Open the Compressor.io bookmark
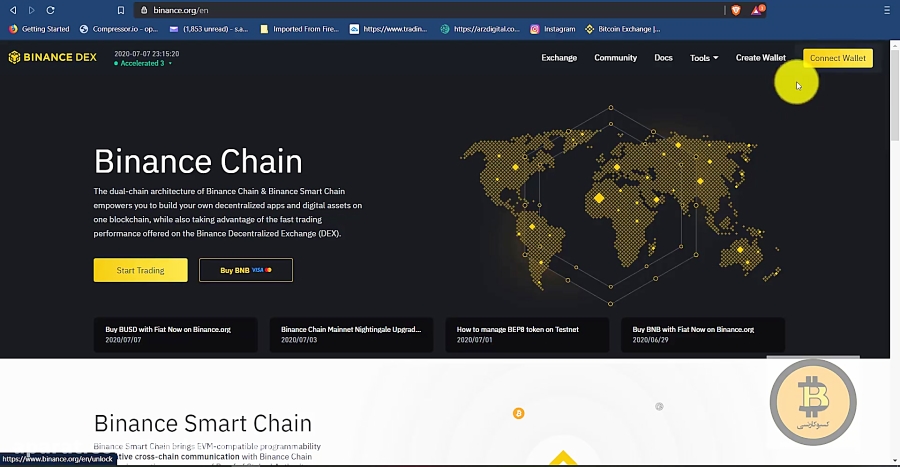Viewport: 900px width, 467px height. click(118, 29)
